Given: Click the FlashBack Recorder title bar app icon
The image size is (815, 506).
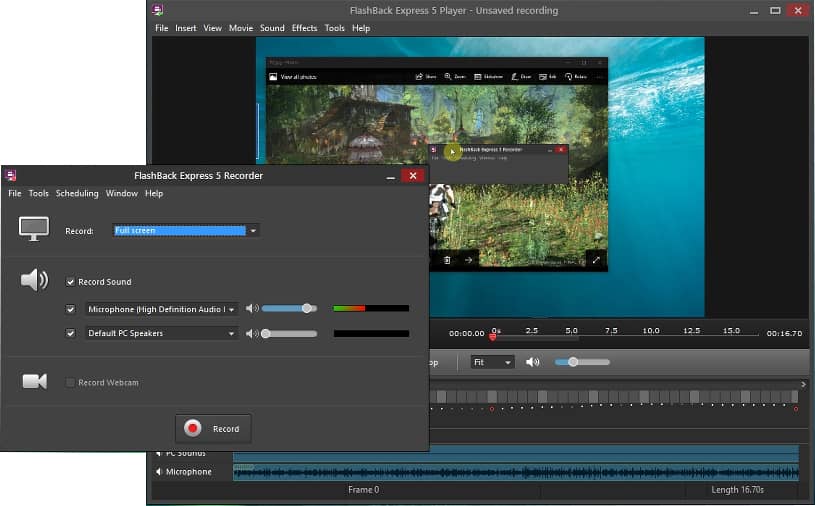Looking at the screenshot, I should (11, 176).
